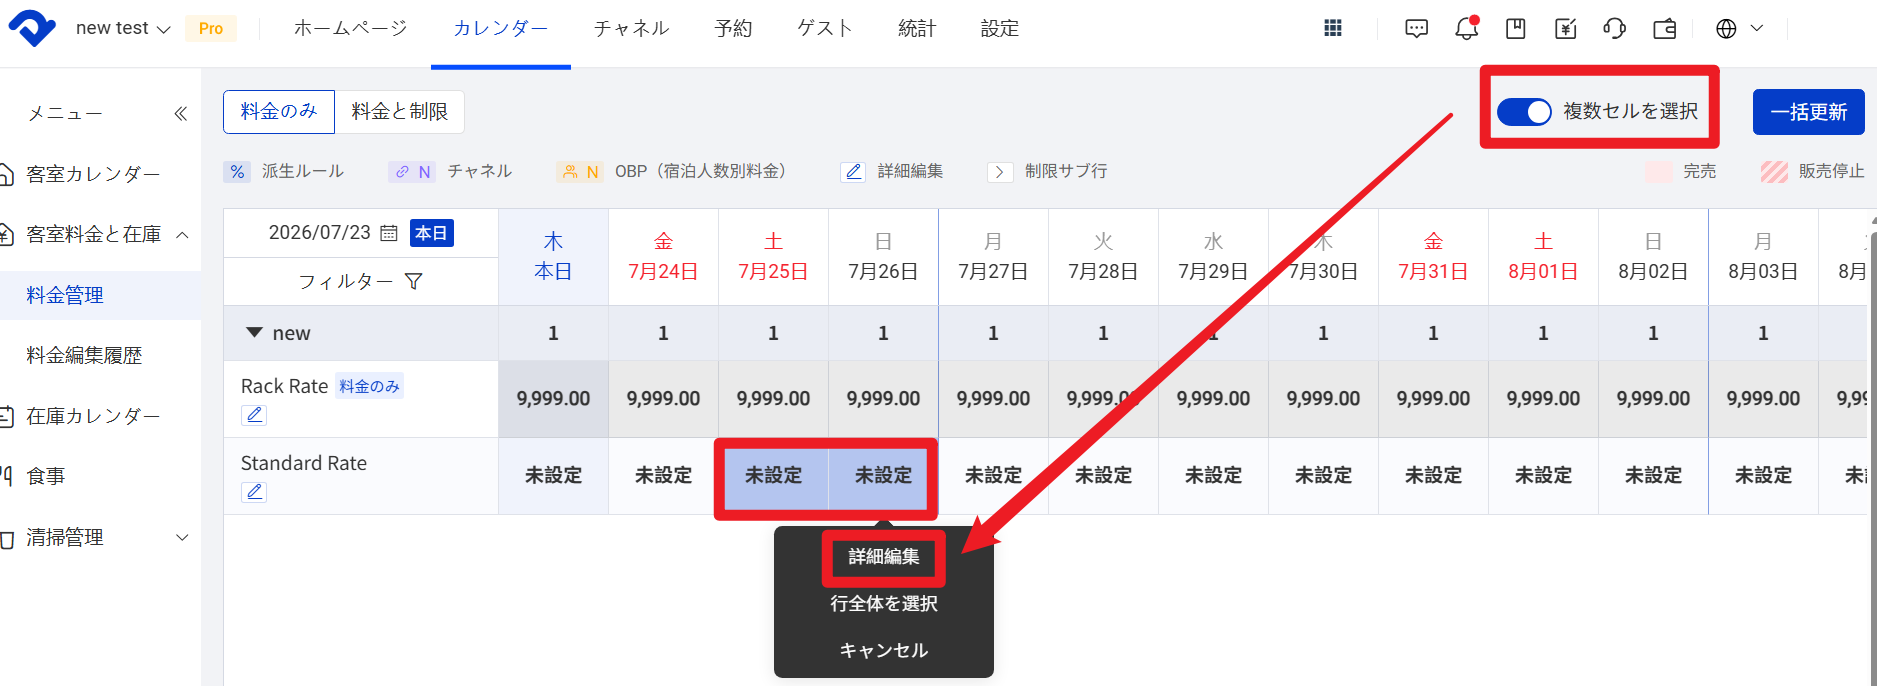Choose 詳細編集 in the popup menu
The height and width of the screenshot is (686, 1877).
coord(884,557)
